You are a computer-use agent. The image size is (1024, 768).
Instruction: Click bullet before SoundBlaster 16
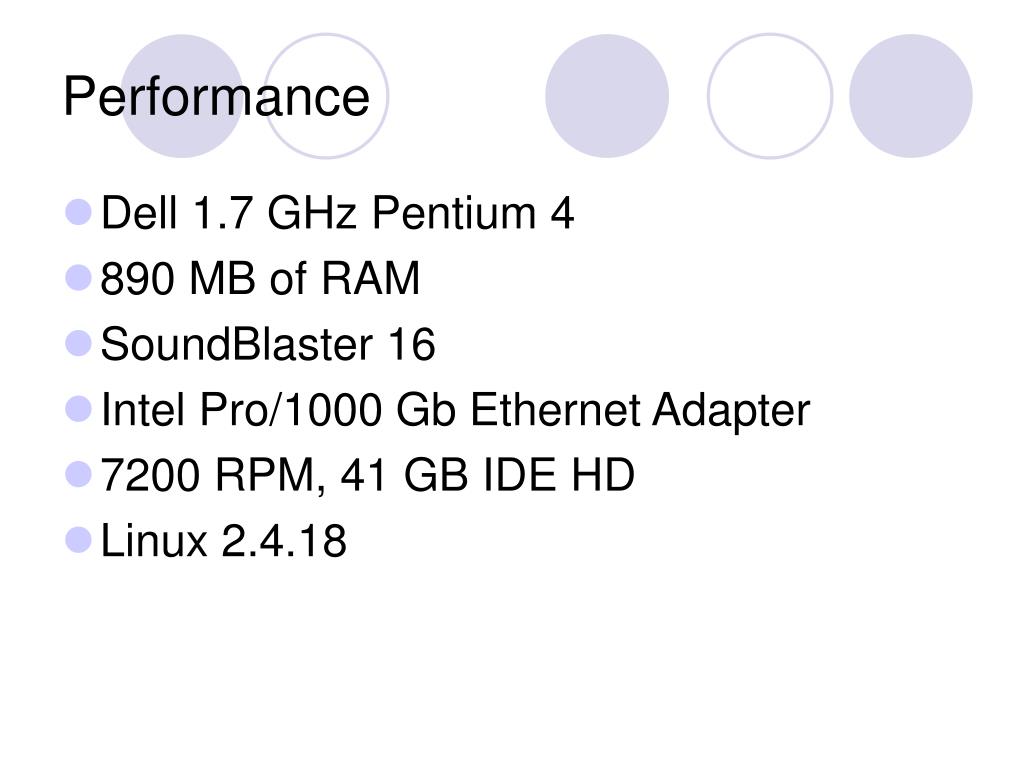78,344
